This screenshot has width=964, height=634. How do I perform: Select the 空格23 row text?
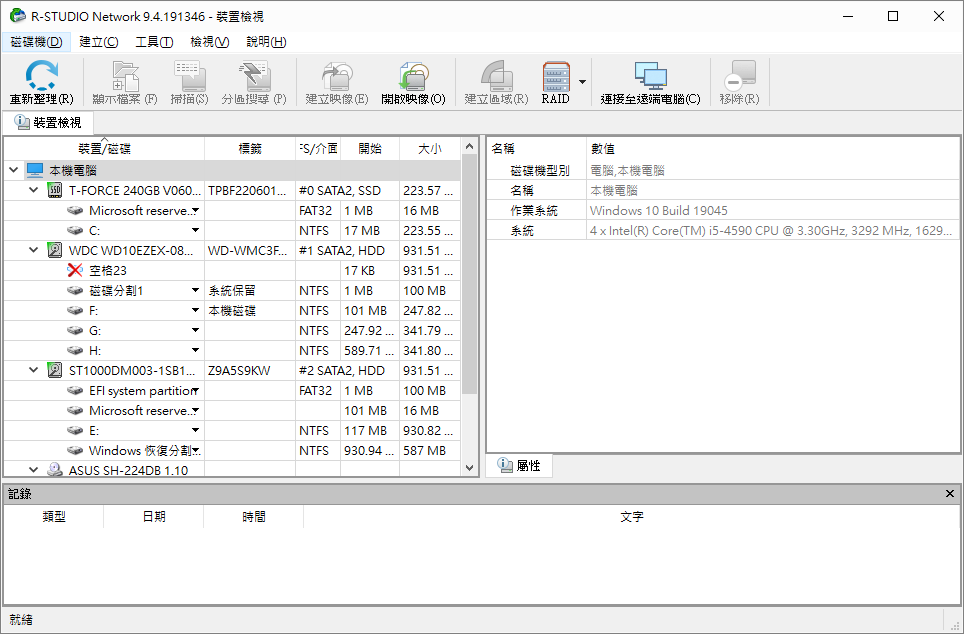point(108,271)
